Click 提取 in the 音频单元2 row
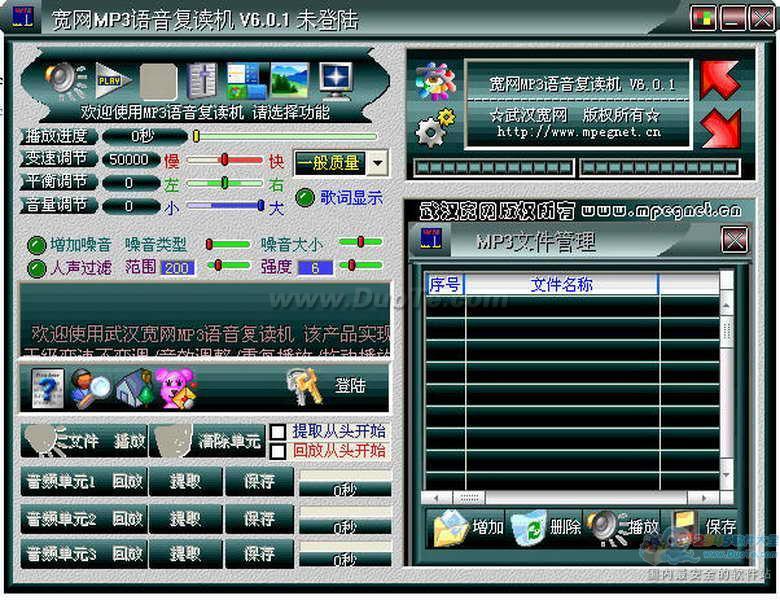 (186, 519)
